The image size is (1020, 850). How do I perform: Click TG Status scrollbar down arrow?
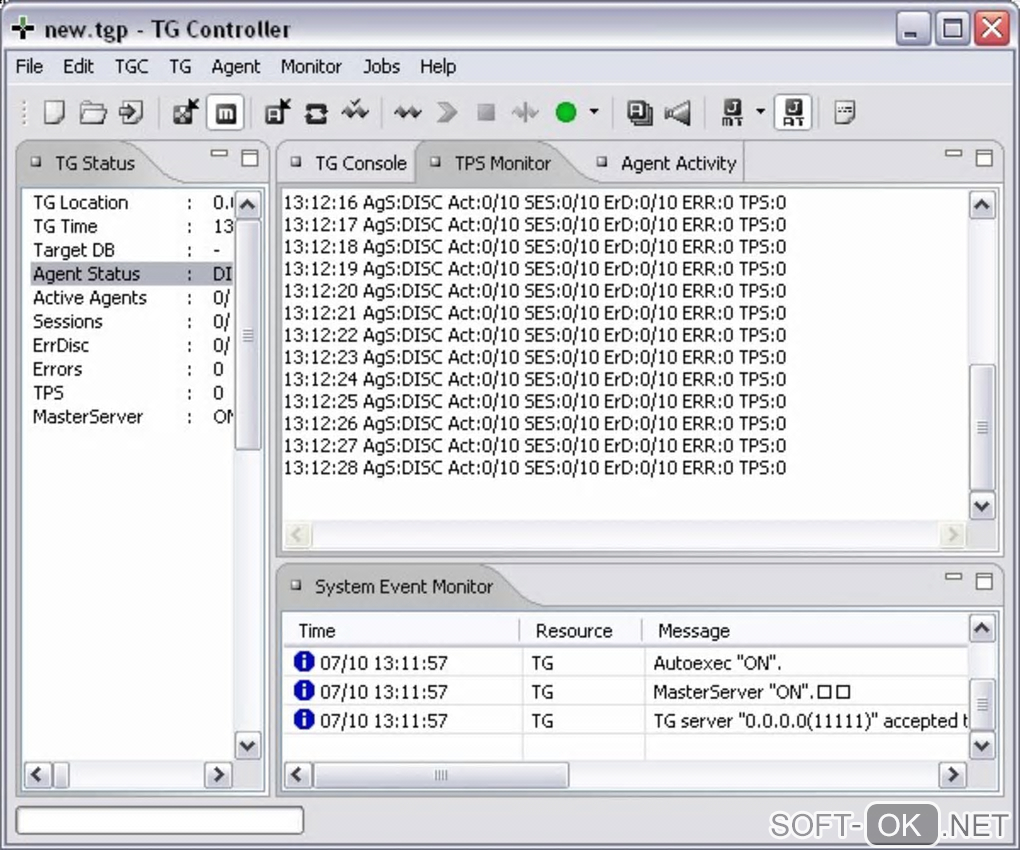tap(247, 745)
